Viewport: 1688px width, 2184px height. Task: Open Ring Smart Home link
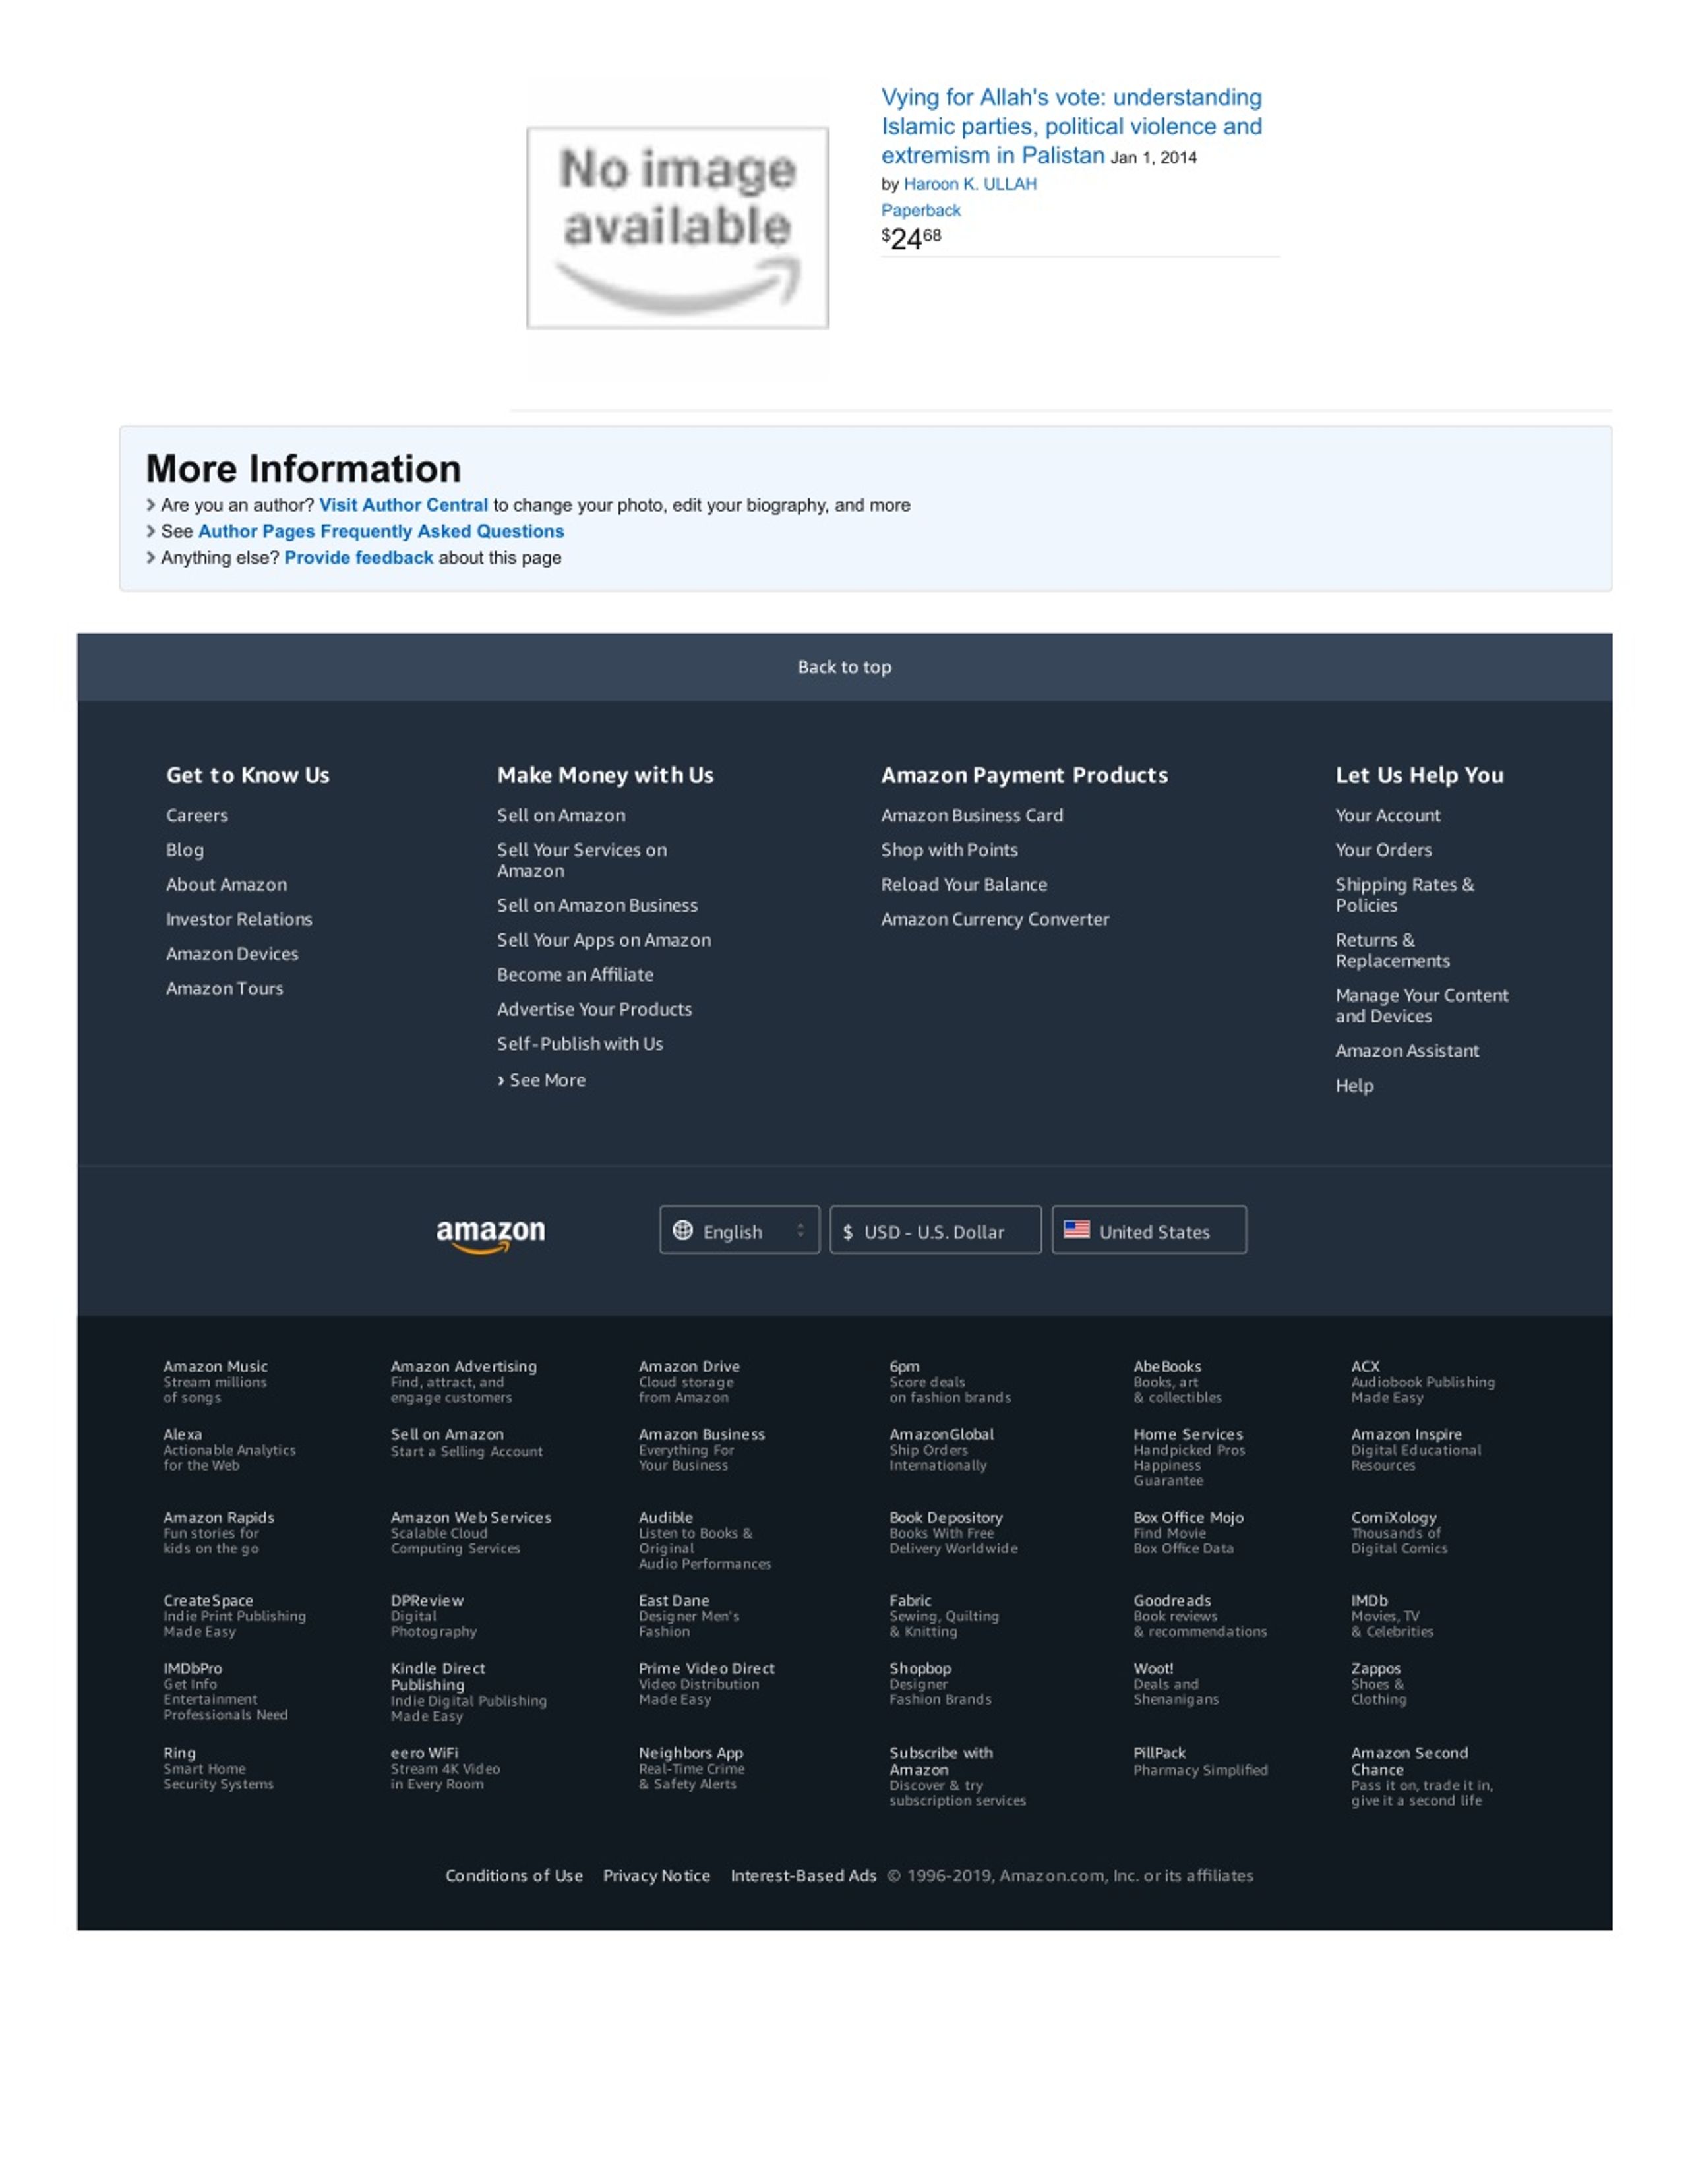tap(218, 1768)
